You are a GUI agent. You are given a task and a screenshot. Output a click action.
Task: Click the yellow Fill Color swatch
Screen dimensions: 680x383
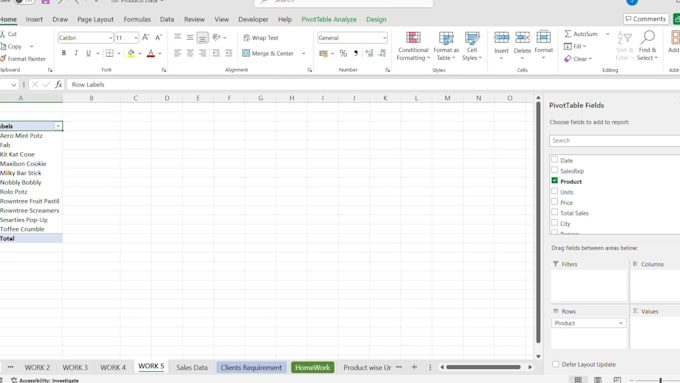coord(131,53)
